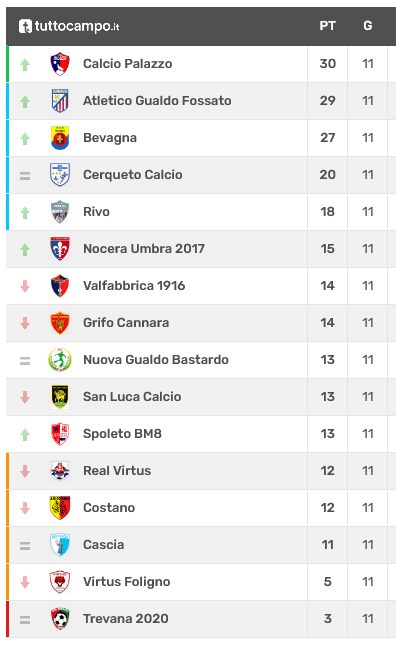Image resolution: width=396 pixels, height=652 pixels.
Task: Click the Calcio Palazzo team crest
Action: (60, 64)
